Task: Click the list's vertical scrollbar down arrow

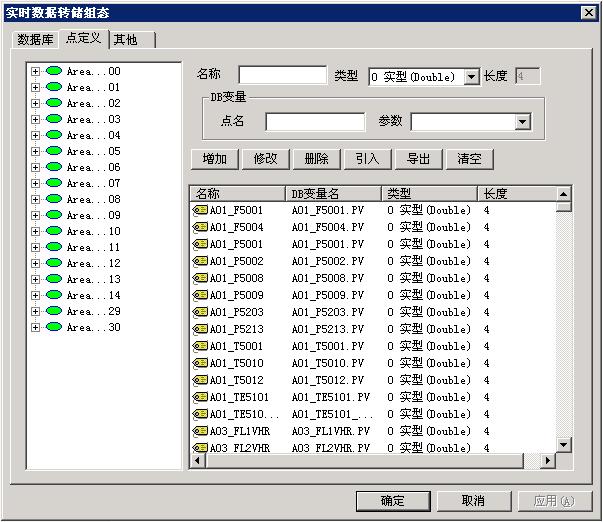Action: tap(563, 445)
